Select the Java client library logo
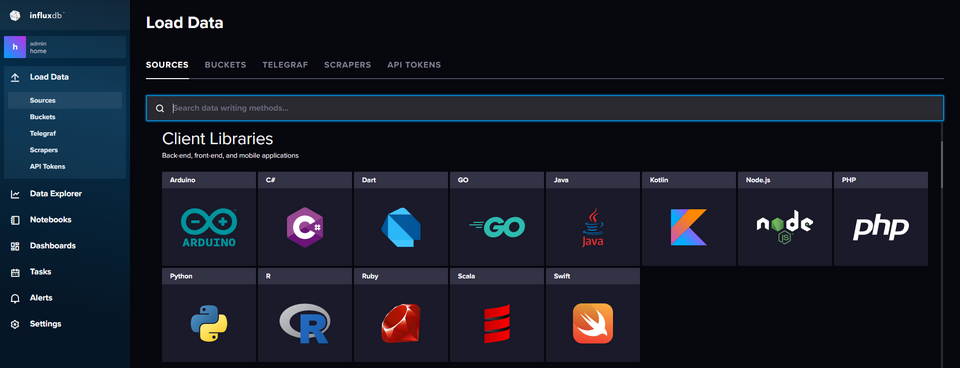The image size is (960, 368). [593, 227]
